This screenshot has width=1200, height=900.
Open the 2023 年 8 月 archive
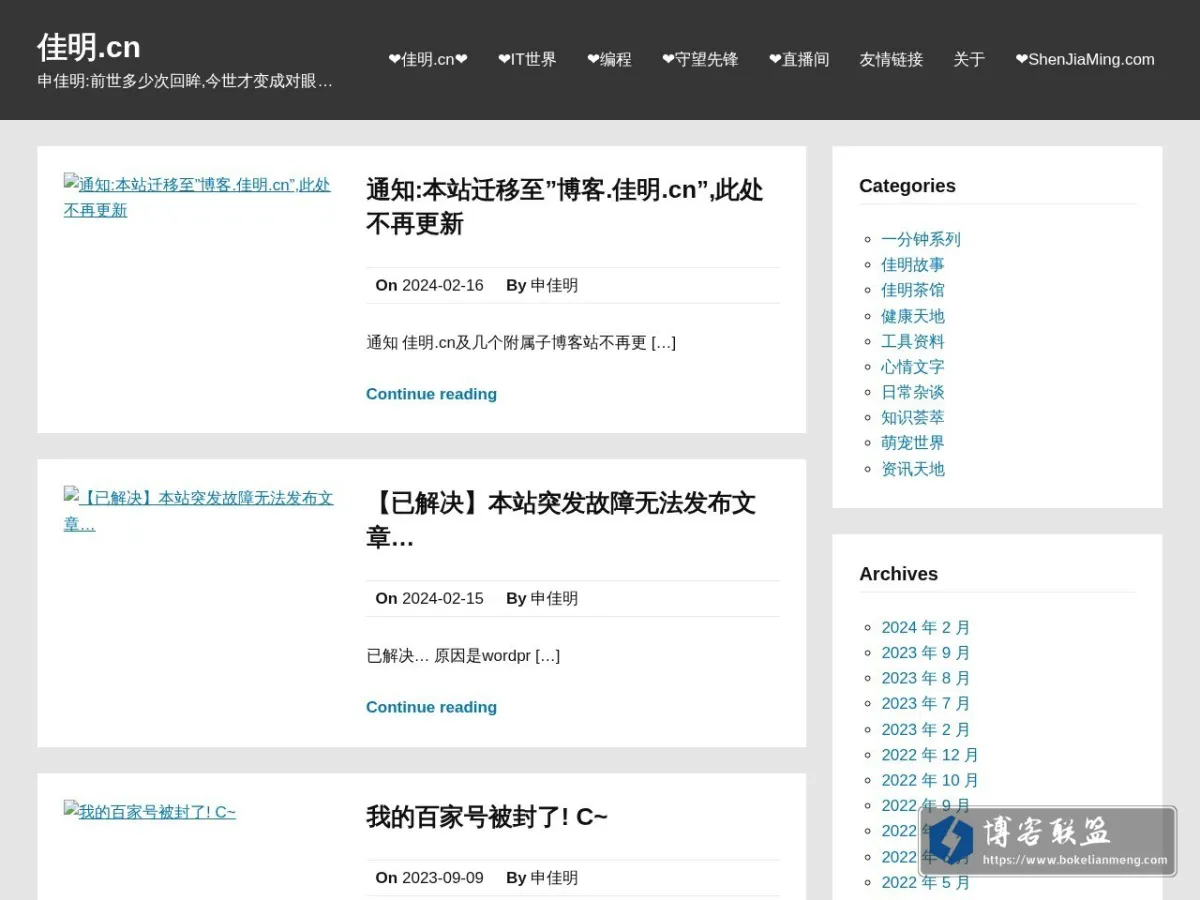pos(926,678)
